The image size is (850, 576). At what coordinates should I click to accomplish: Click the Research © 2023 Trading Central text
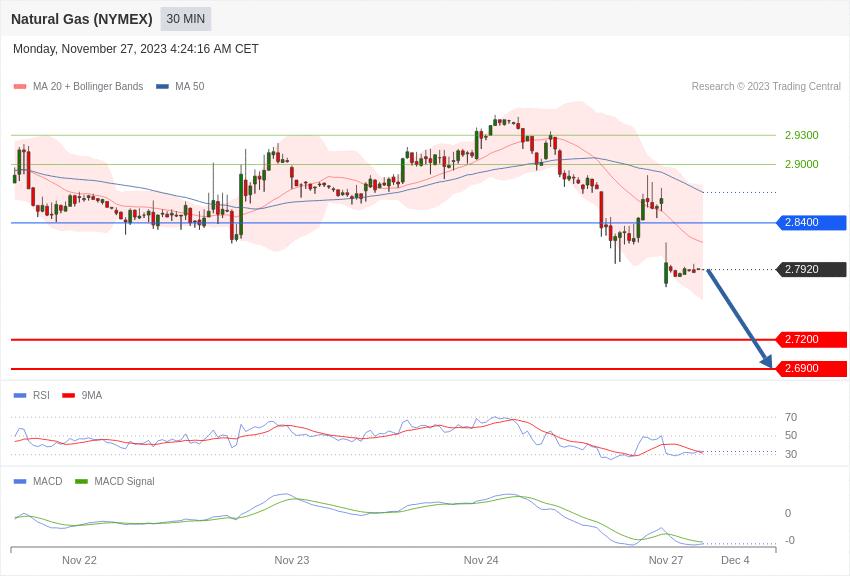click(x=766, y=86)
